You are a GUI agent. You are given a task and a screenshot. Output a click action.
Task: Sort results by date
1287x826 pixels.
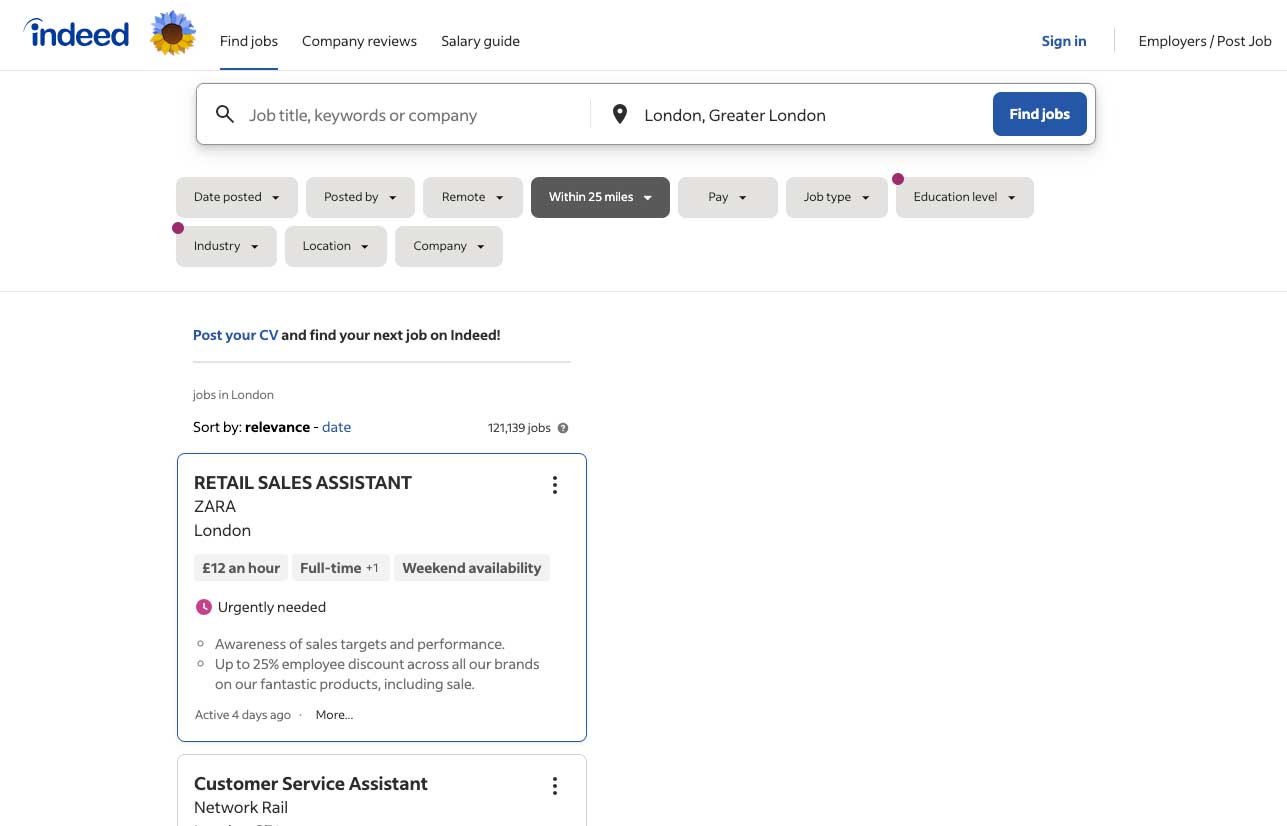(x=336, y=427)
